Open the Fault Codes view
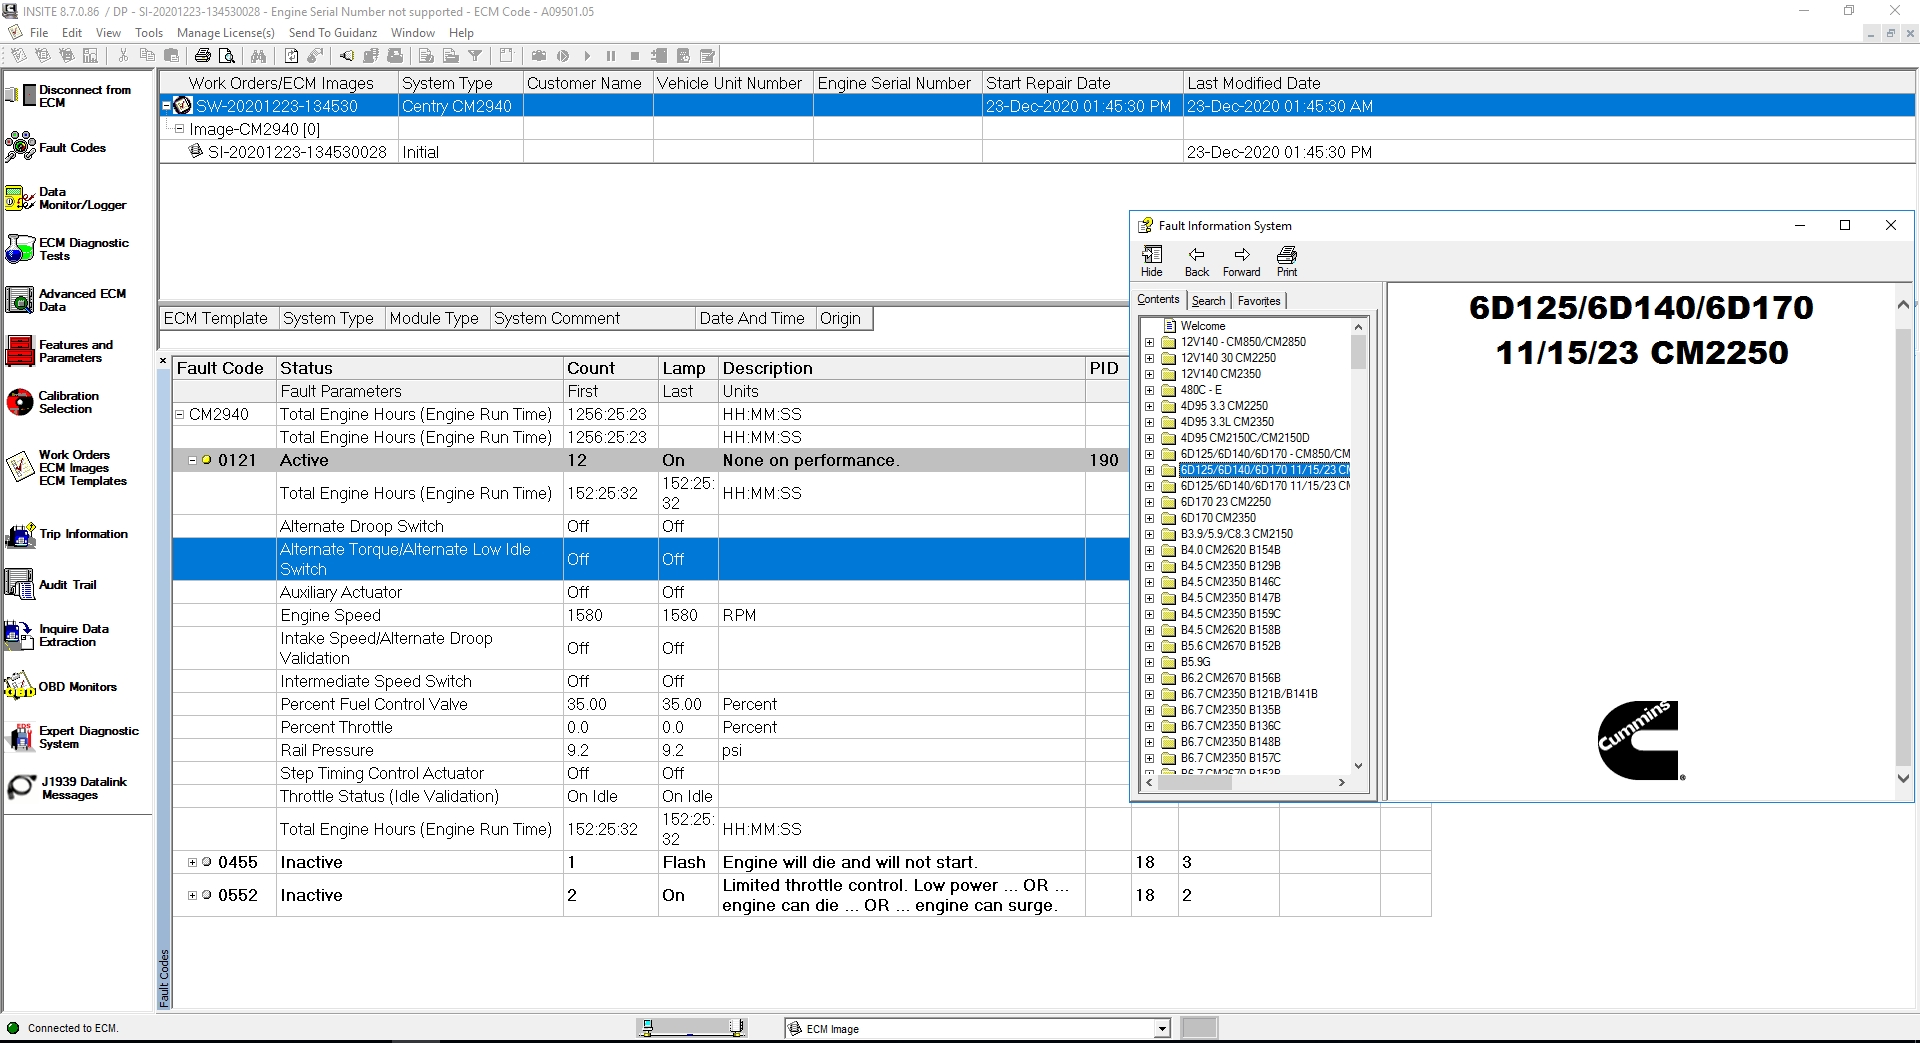 (56, 148)
